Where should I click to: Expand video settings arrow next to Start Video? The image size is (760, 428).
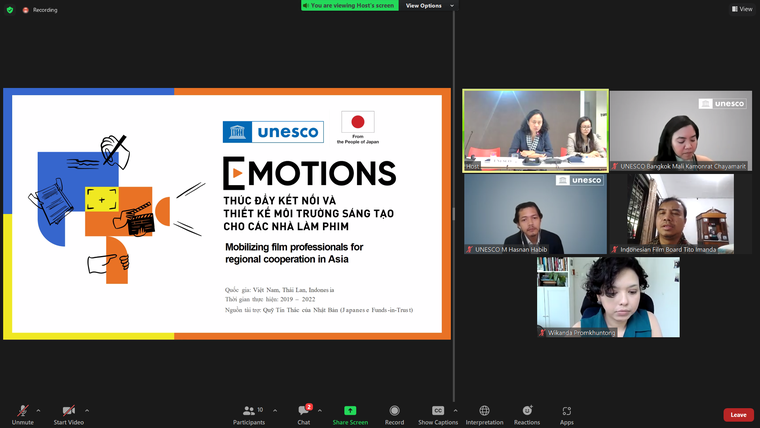point(87,410)
